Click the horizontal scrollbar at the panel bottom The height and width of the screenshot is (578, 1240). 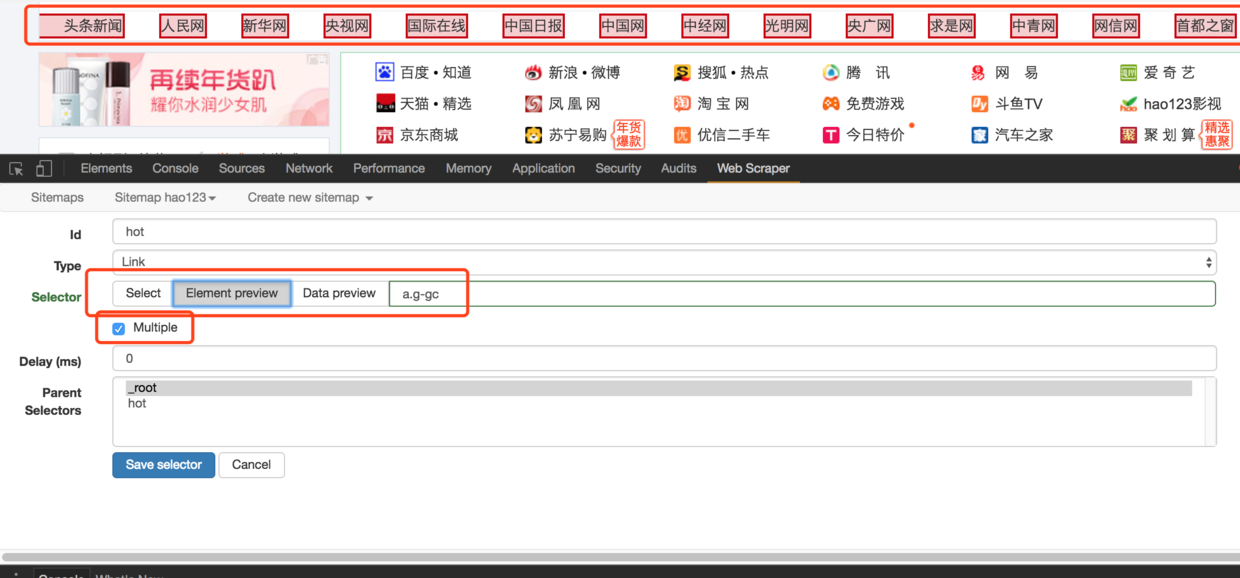click(620, 556)
